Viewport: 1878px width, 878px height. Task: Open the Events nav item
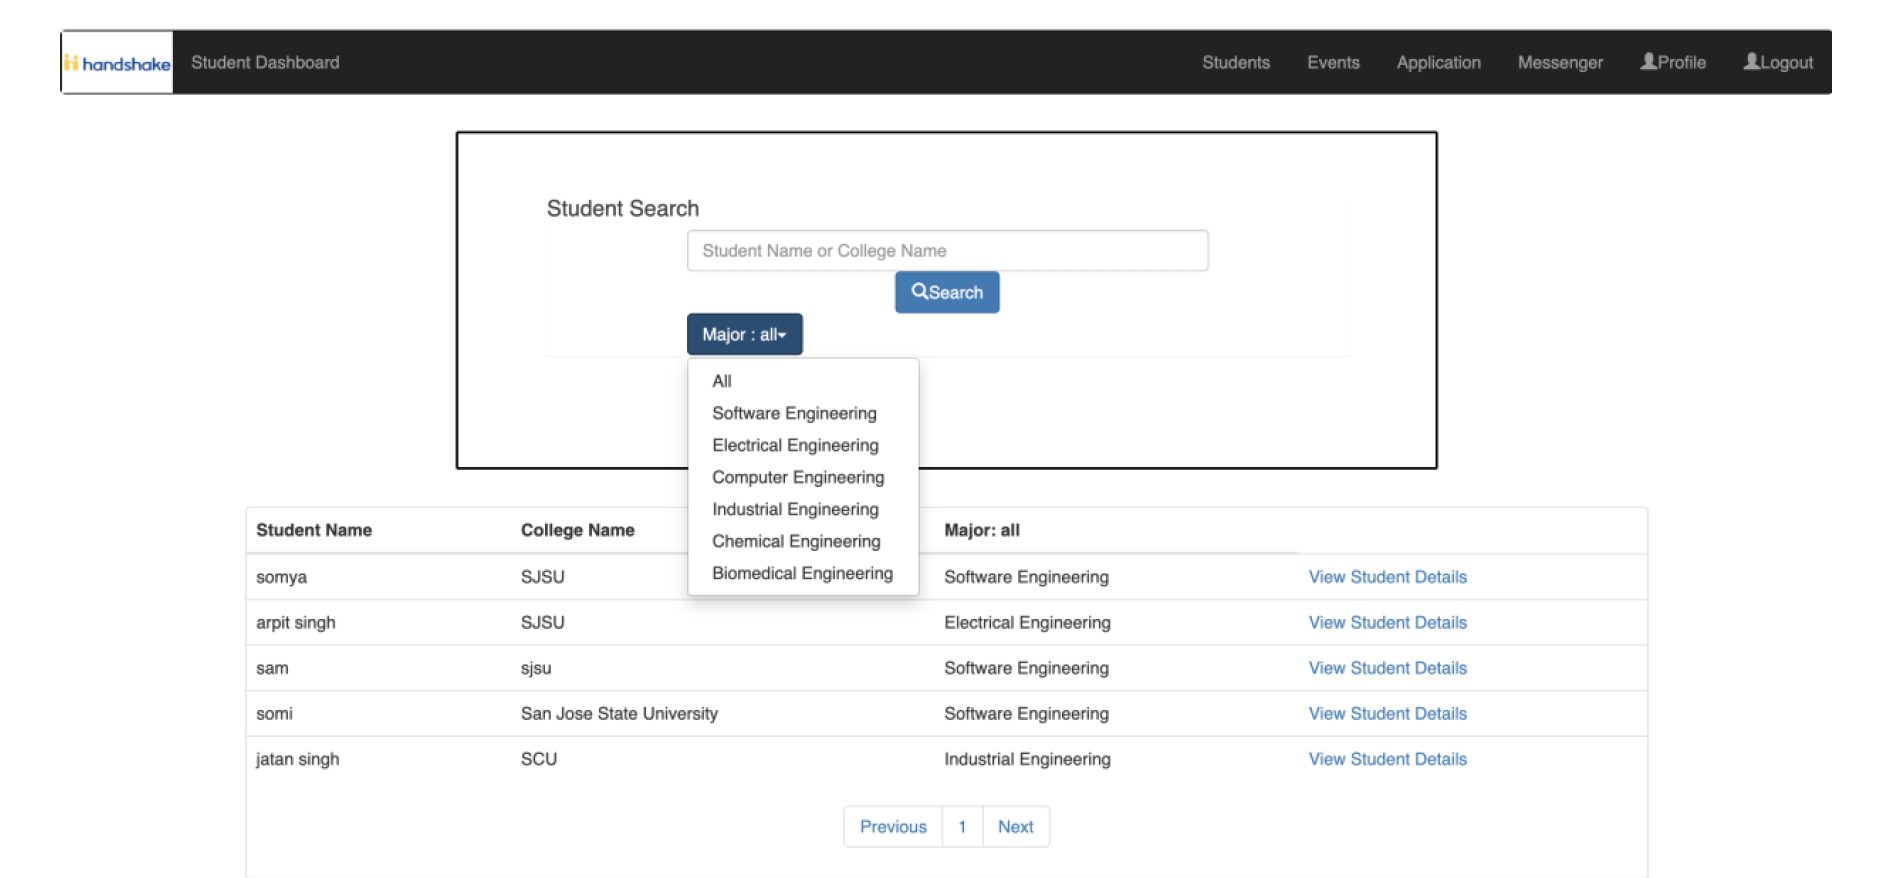[x=1333, y=62]
